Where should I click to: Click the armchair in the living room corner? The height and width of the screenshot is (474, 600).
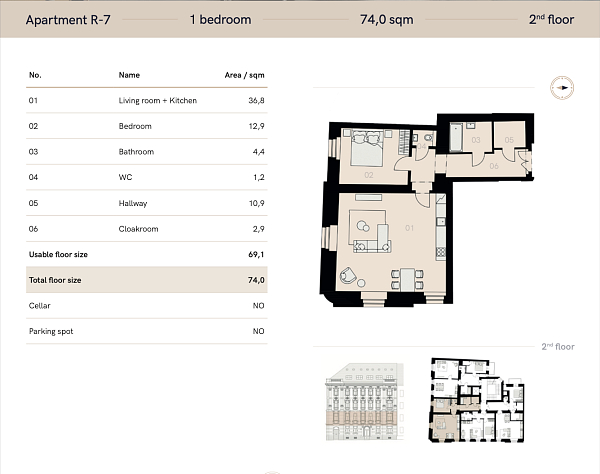pos(347,276)
